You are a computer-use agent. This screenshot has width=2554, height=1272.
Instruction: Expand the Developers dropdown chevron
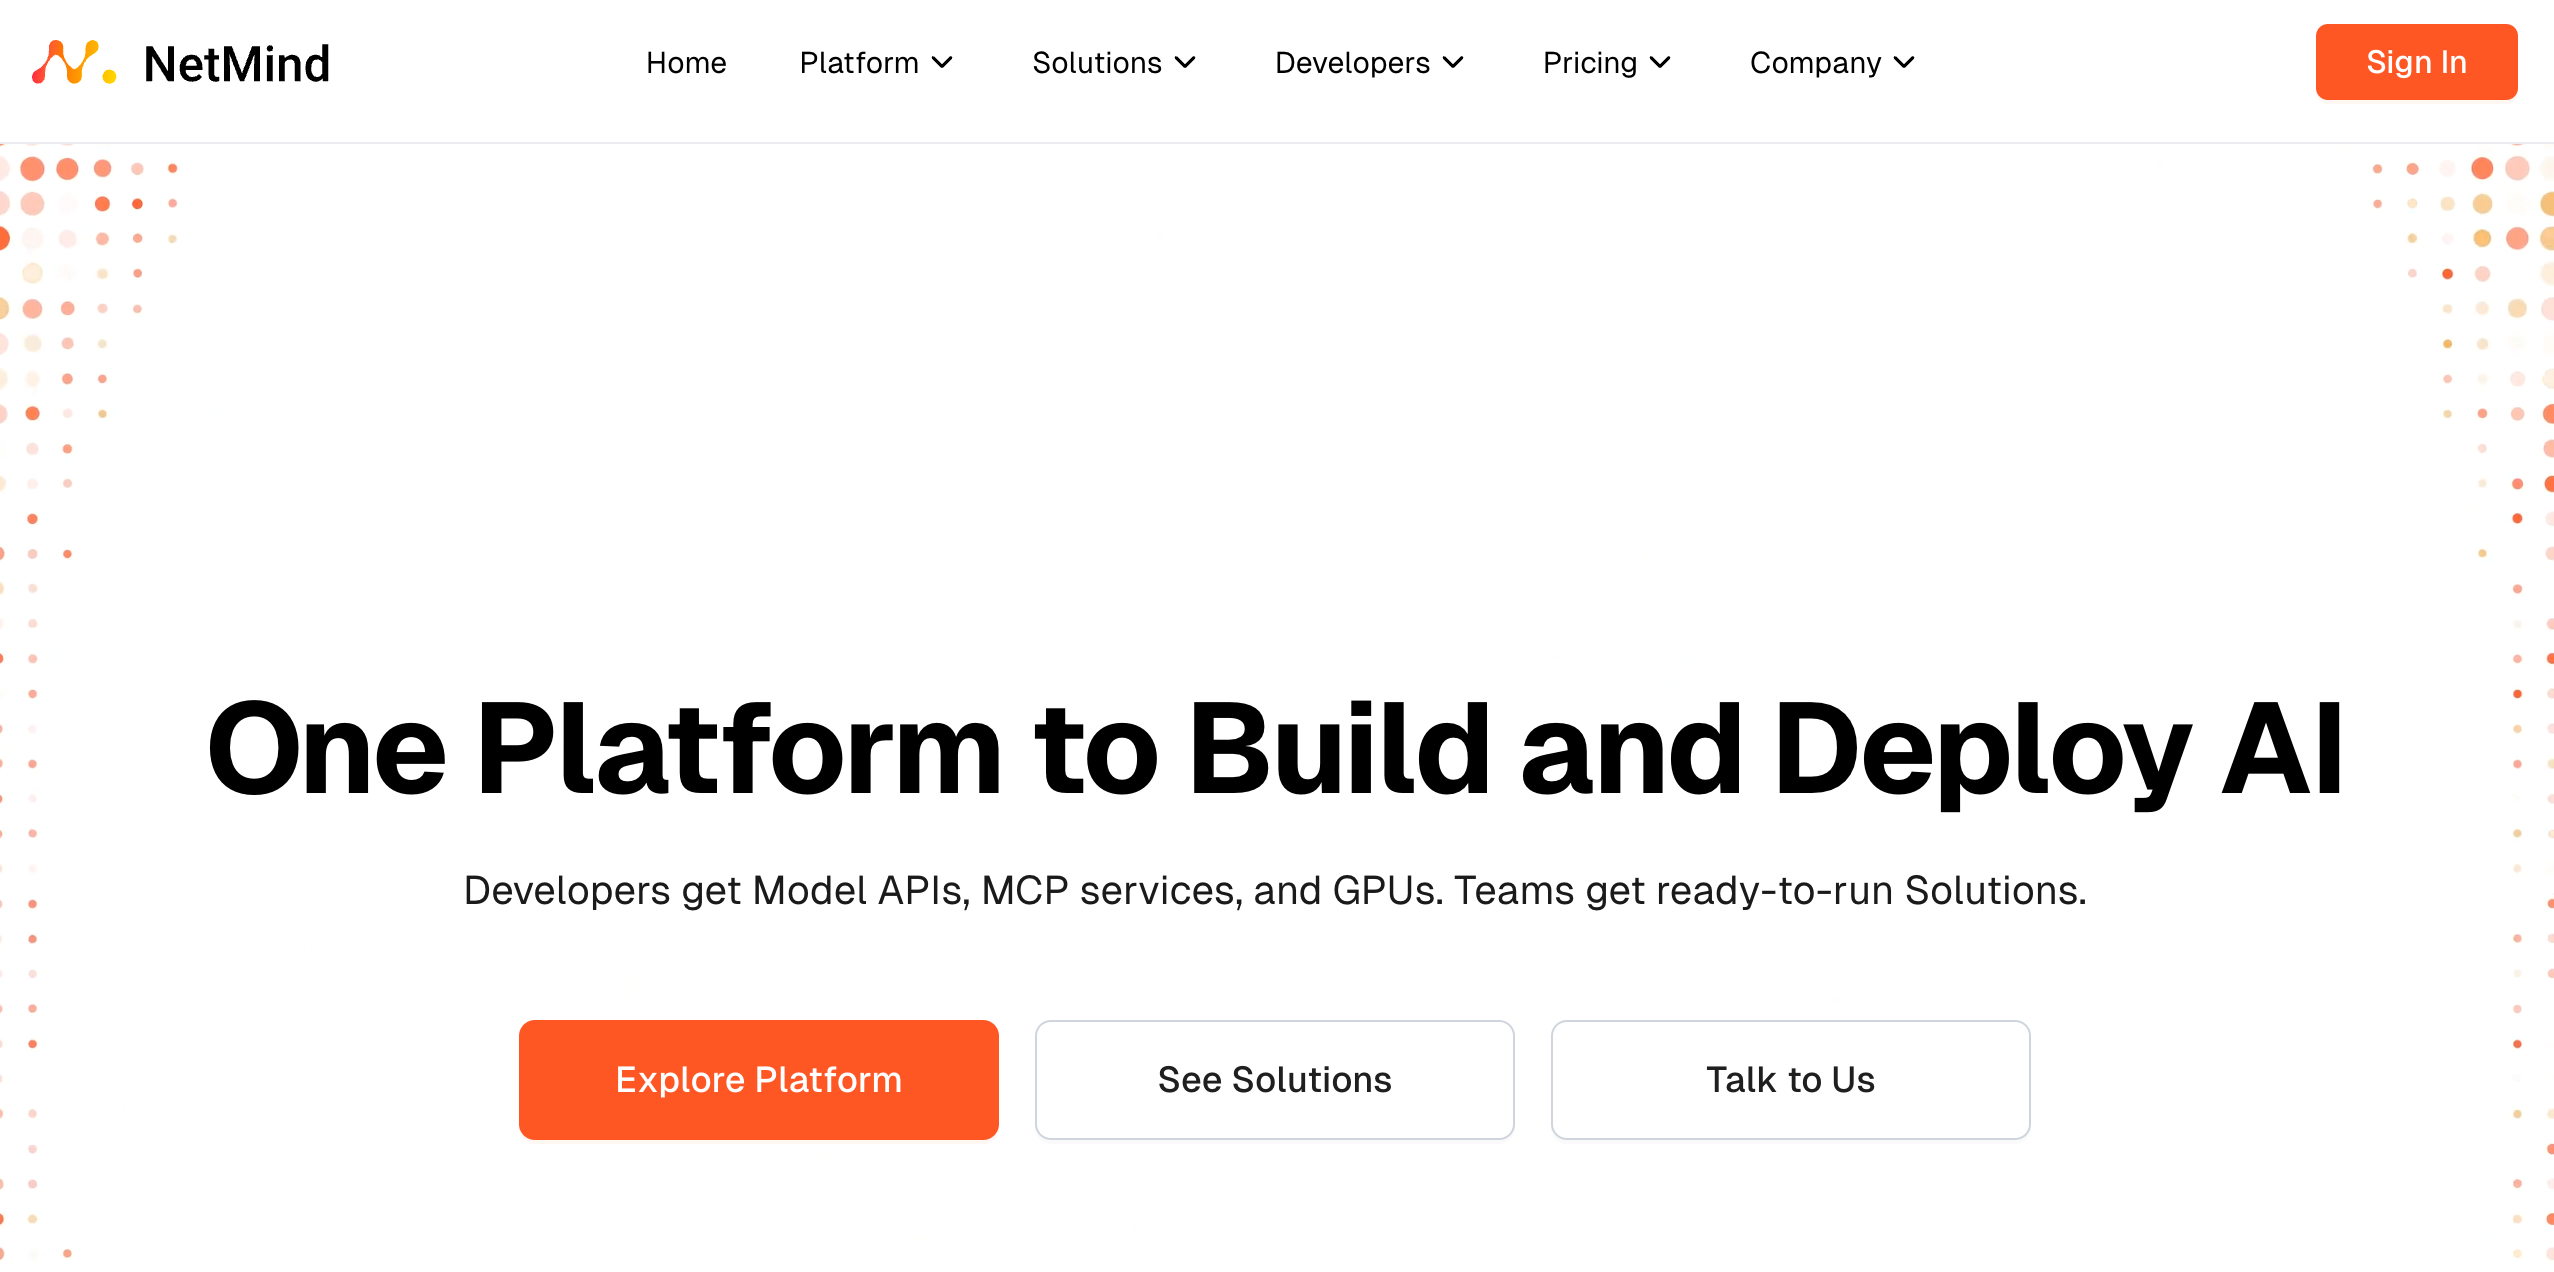(x=1454, y=63)
